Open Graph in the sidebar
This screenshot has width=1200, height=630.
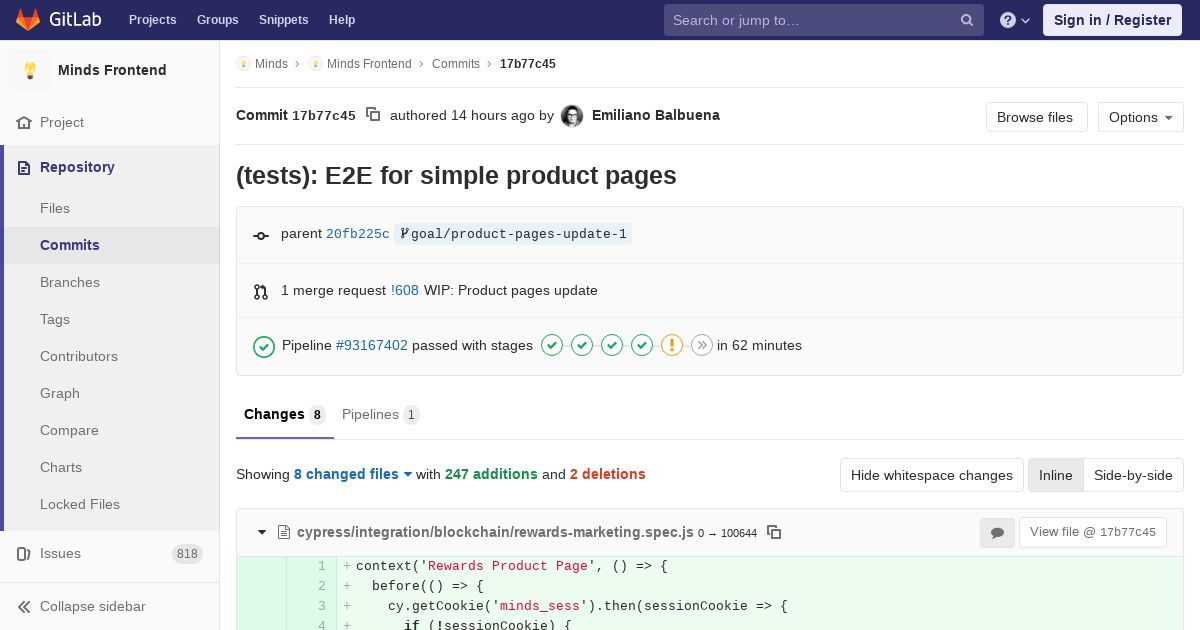[112, 393]
